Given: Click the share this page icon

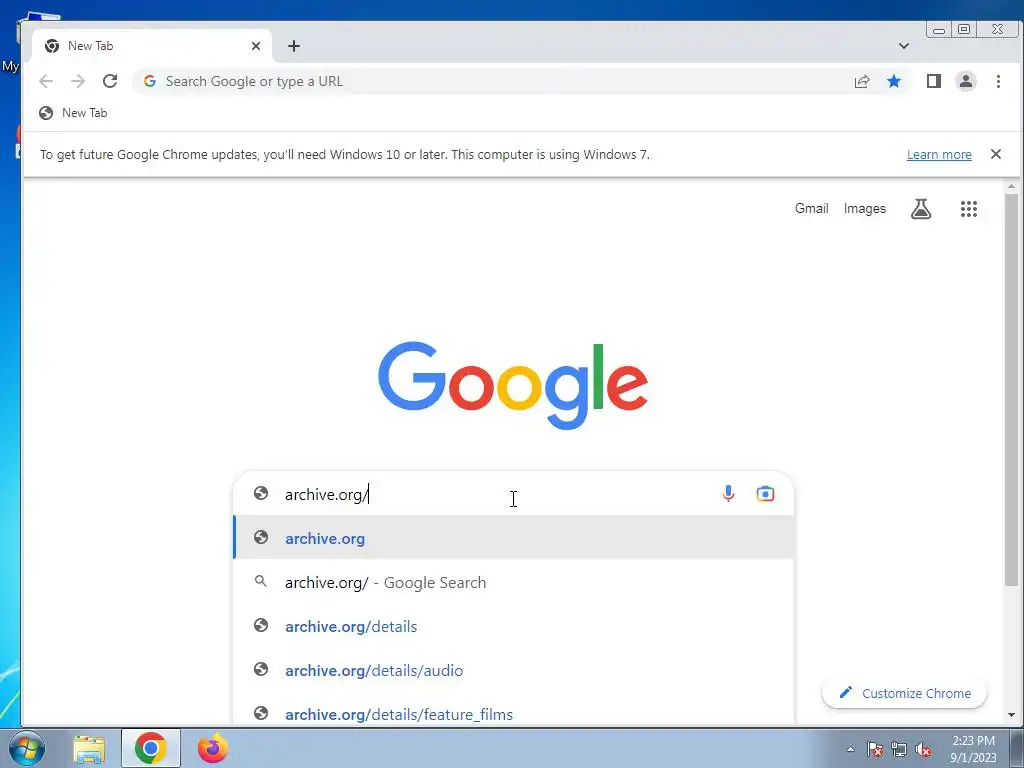Looking at the screenshot, I should [x=862, y=81].
